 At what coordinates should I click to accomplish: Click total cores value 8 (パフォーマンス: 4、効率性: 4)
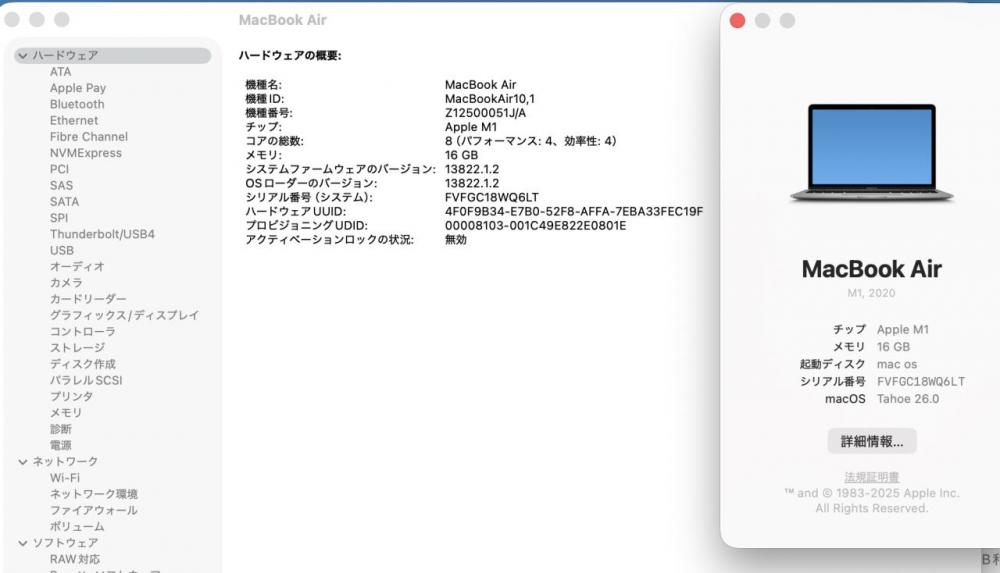pos(531,141)
